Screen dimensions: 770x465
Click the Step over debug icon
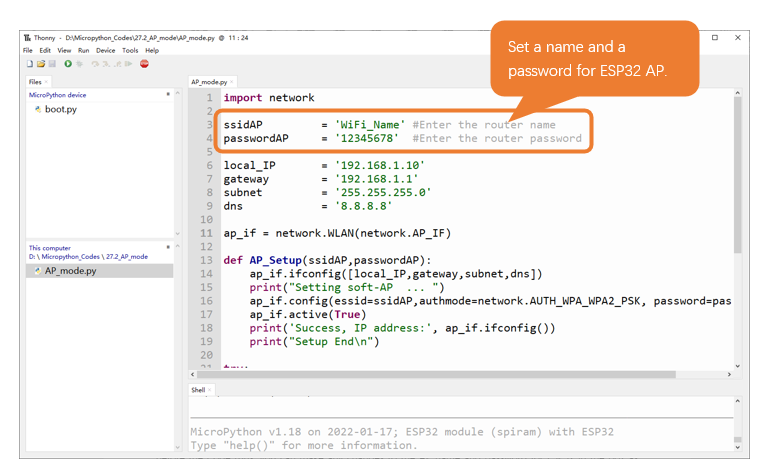[x=95, y=64]
